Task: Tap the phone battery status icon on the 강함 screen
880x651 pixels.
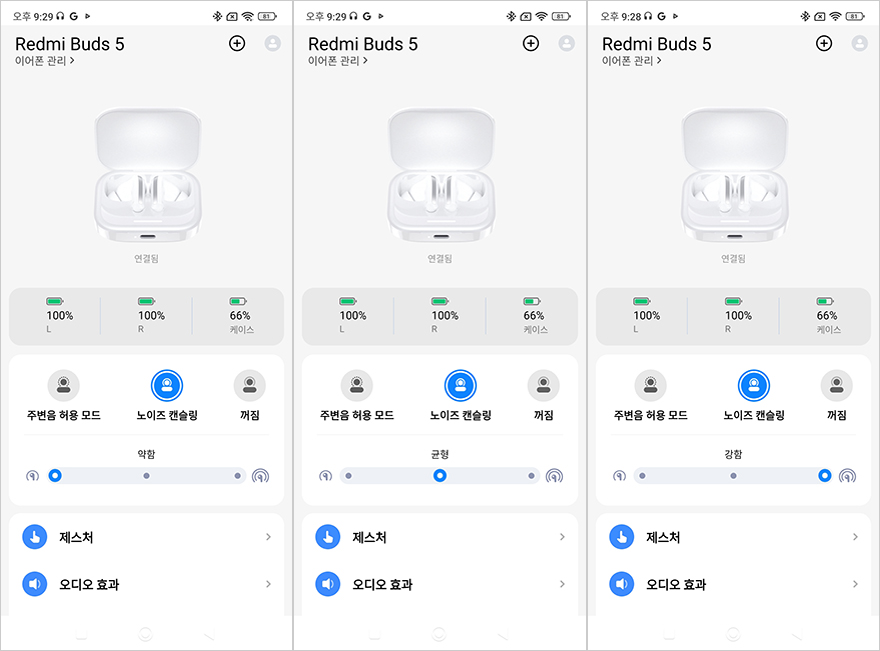Action: 855,16
